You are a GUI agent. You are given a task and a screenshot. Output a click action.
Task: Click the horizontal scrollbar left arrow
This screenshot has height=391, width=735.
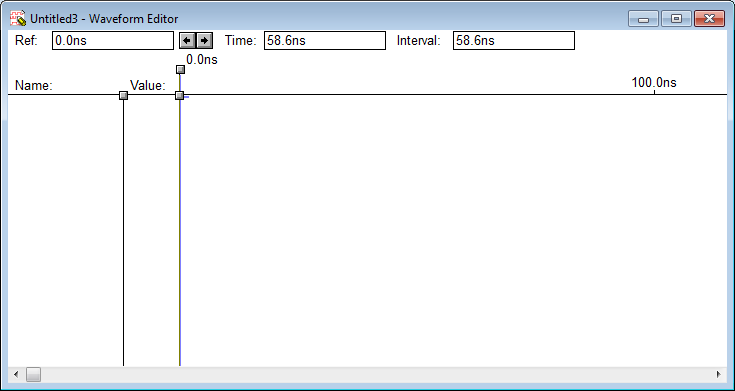[16, 374]
